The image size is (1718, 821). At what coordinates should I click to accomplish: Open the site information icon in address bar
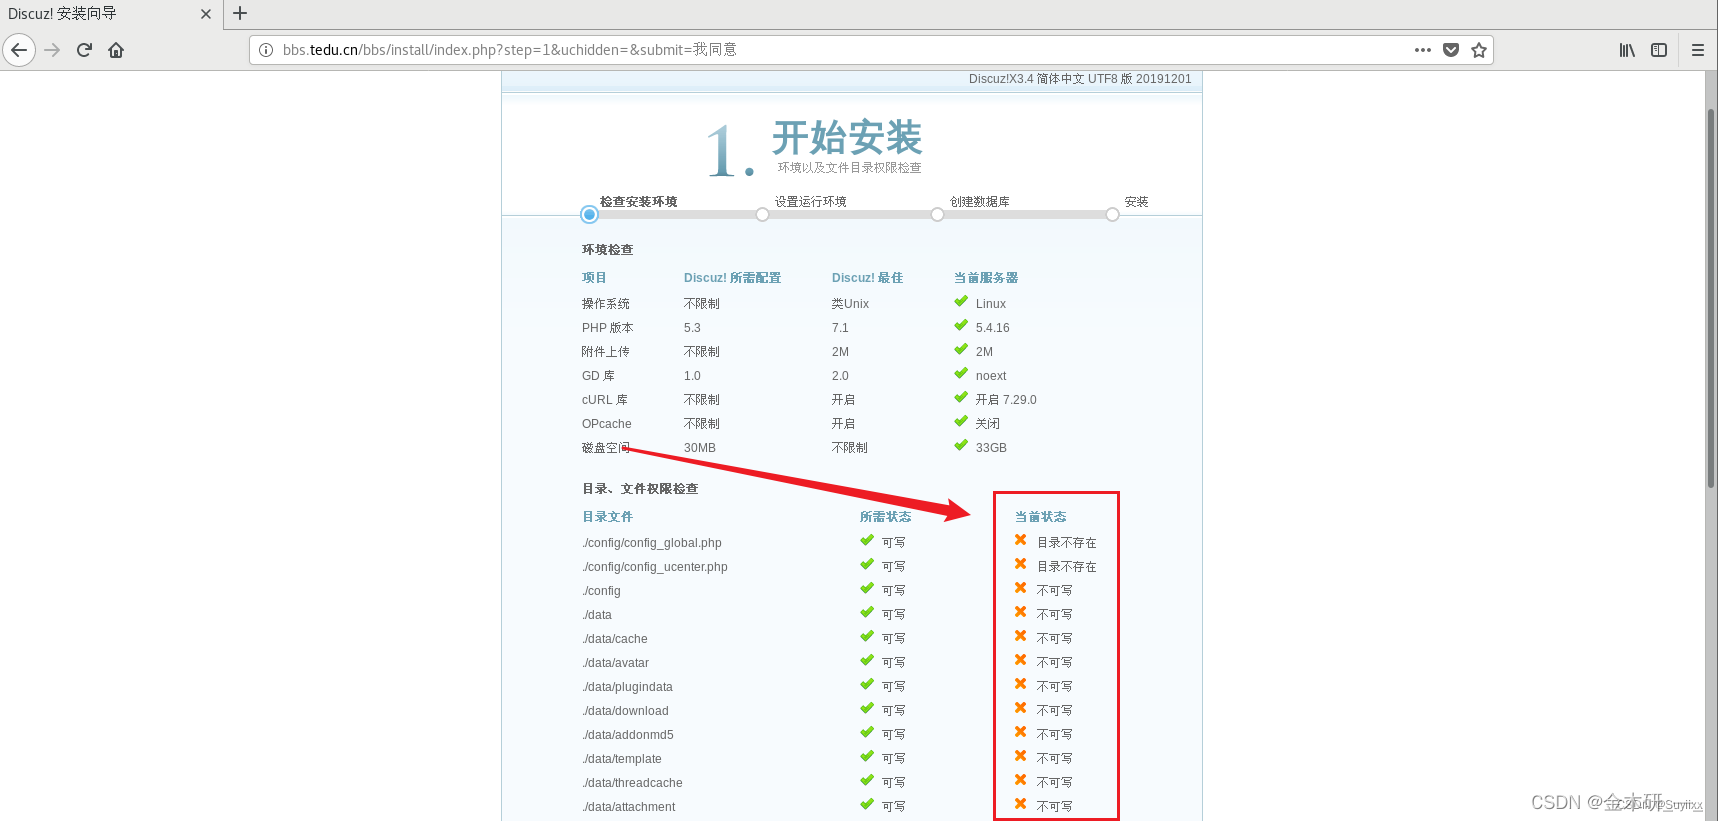[x=266, y=50]
